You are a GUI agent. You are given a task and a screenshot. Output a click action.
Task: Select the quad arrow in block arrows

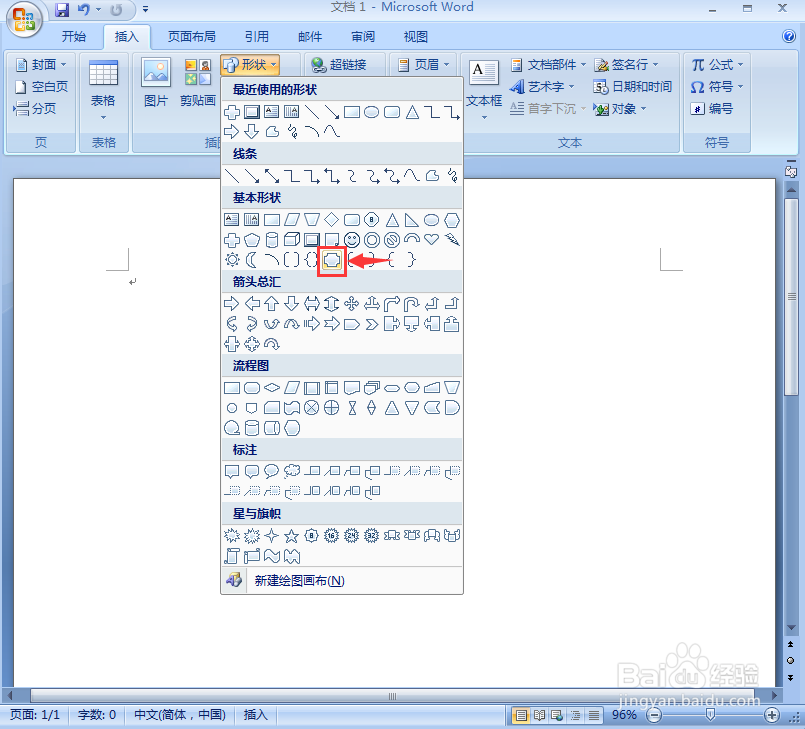tap(352, 304)
